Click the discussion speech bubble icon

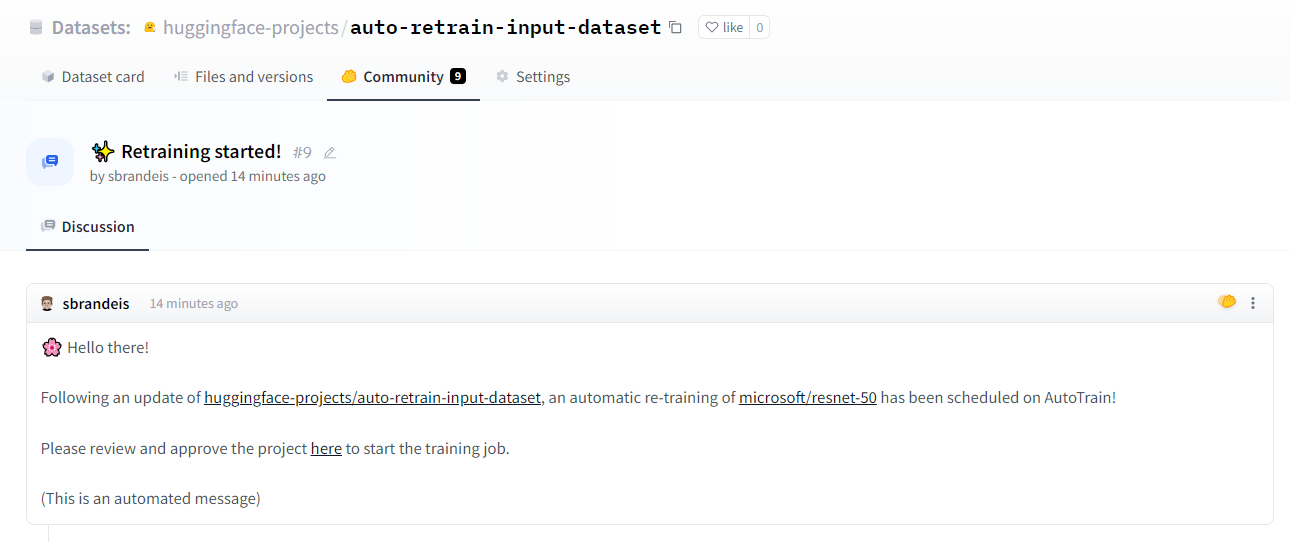coord(50,162)
